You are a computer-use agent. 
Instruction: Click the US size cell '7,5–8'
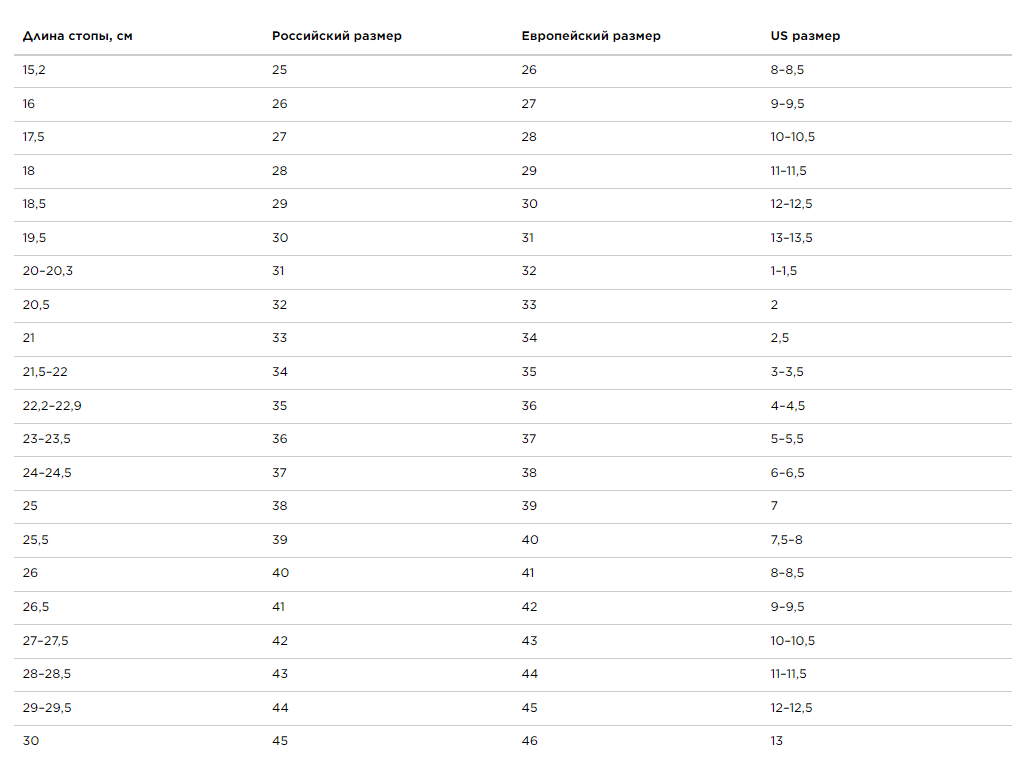[787, 540]
